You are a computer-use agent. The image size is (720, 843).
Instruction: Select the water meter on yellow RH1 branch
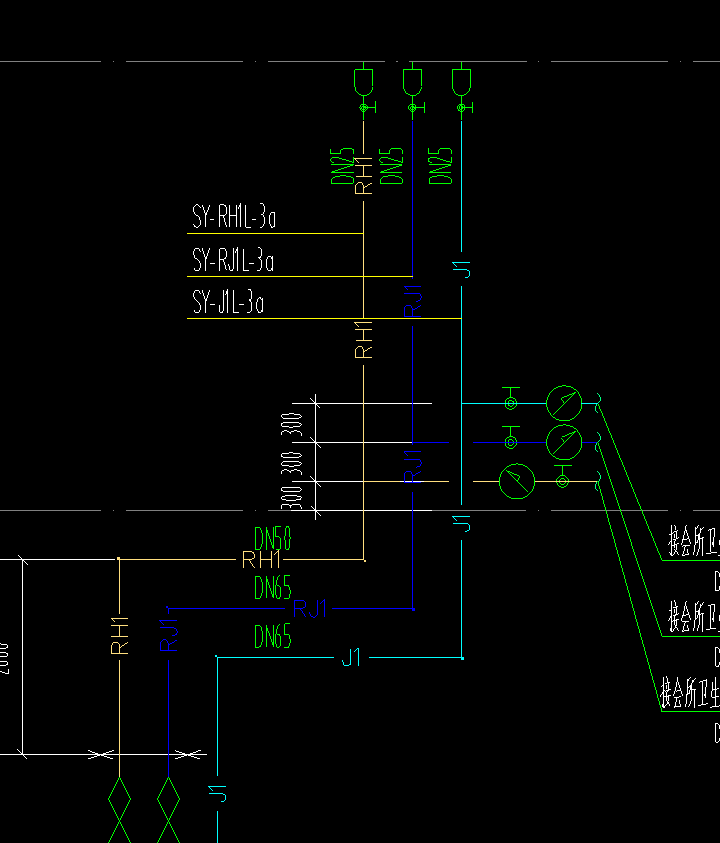pos(517,481)
